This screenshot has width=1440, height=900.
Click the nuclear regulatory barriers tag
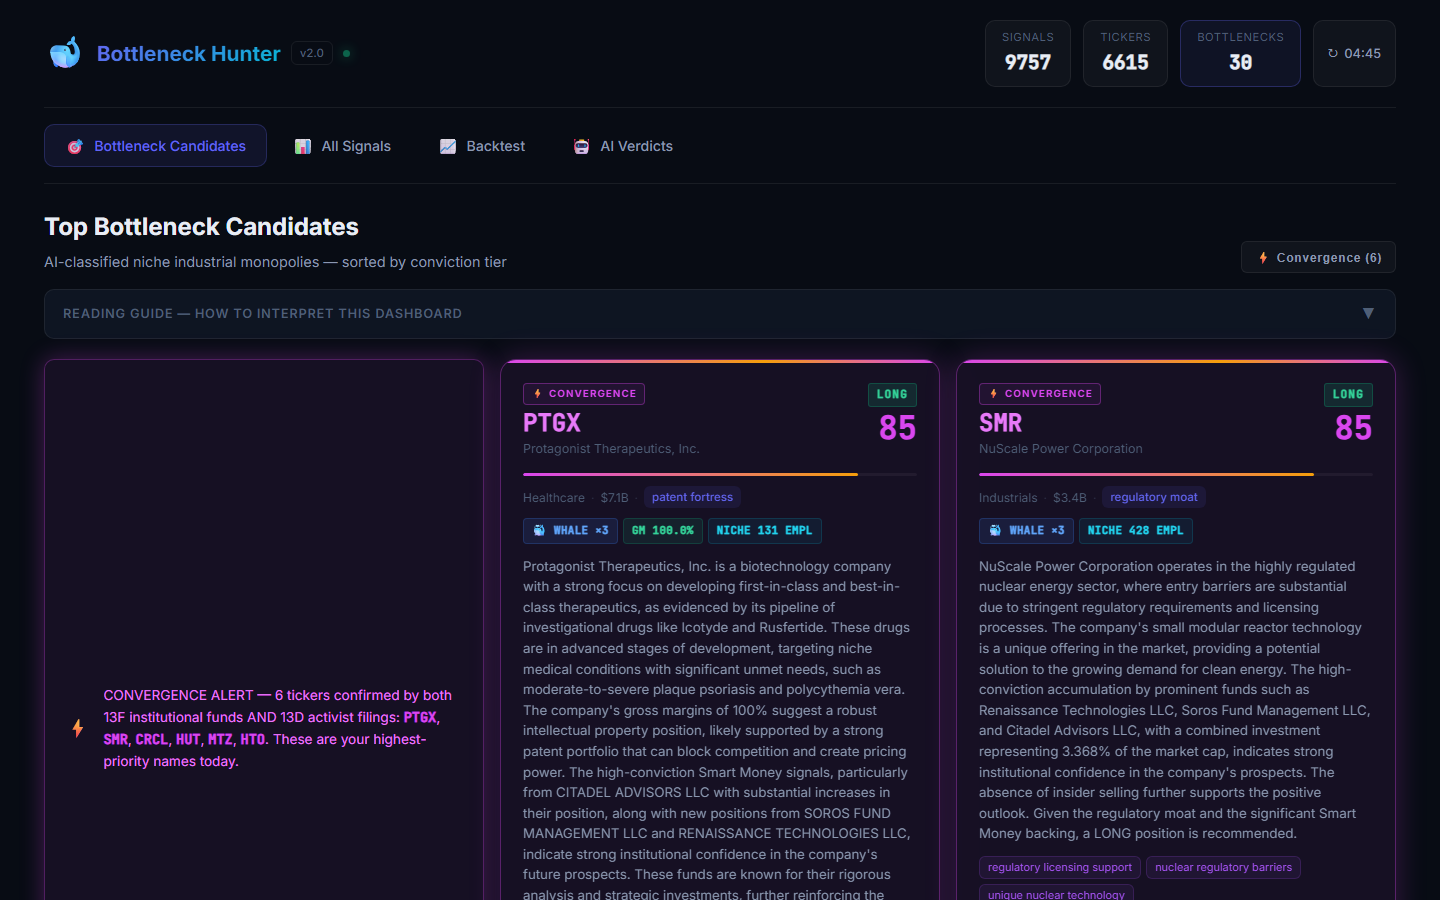click(x=1223, y=868)
